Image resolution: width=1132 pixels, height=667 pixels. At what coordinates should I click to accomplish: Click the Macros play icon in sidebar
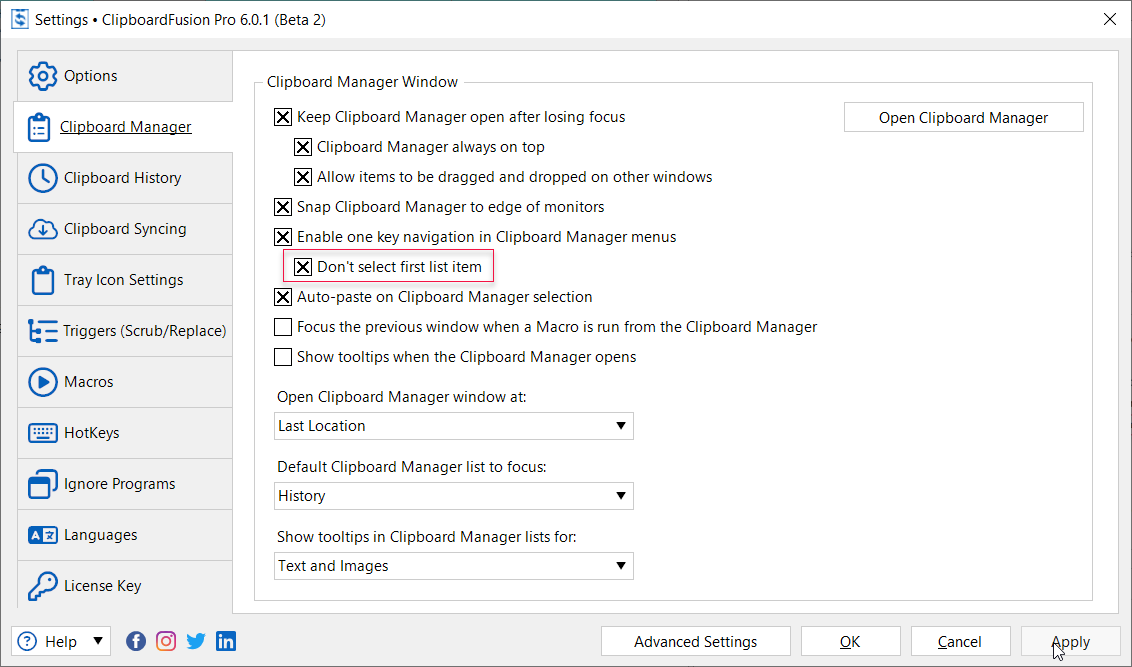click(x=43, y=382)
